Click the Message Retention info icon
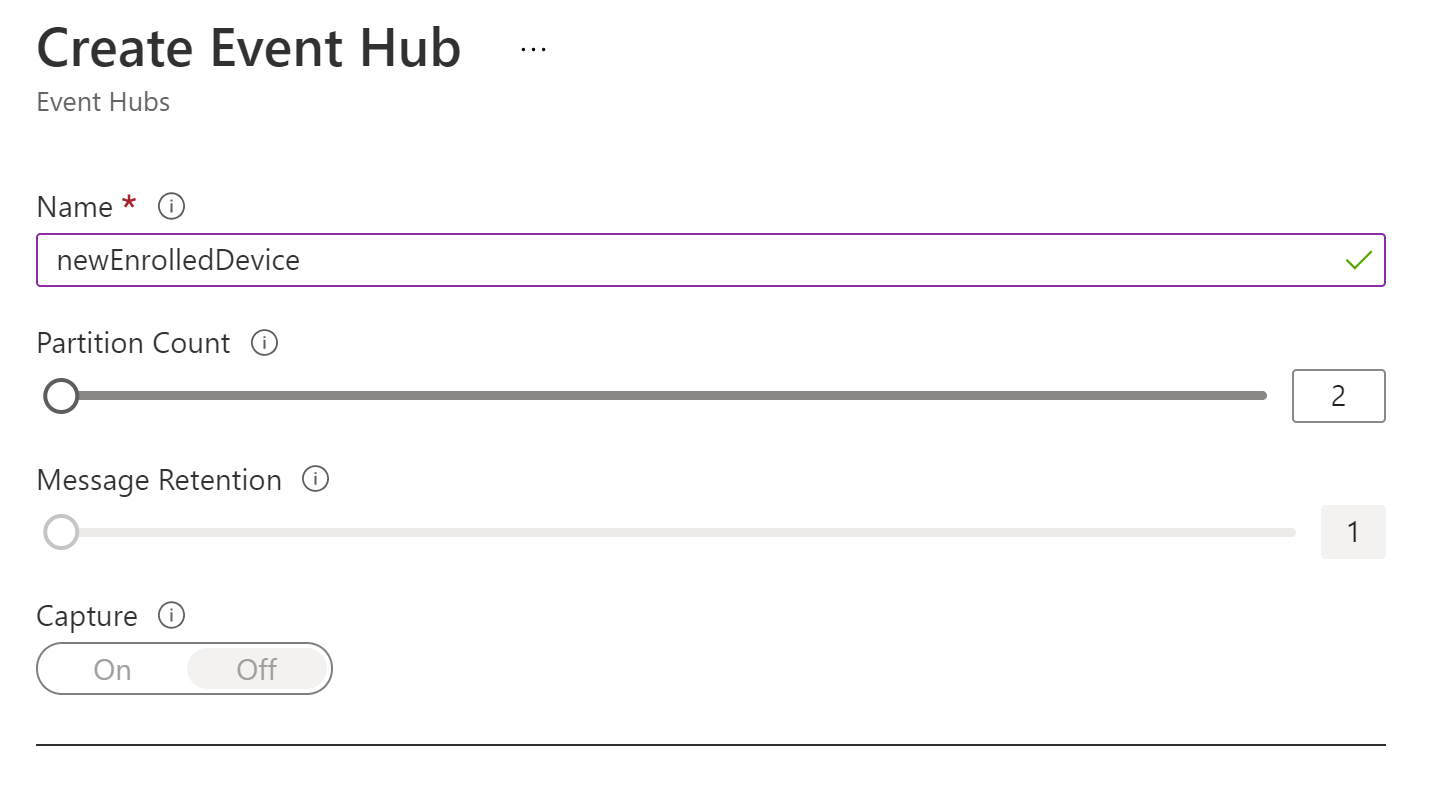The image size is (1445, 803). [315, 481]
